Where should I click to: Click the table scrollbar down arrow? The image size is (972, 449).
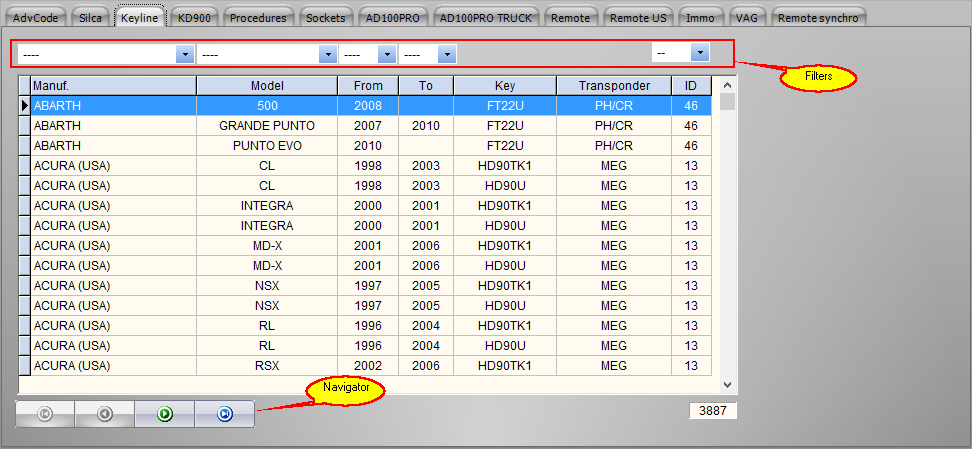pos(728,385)
